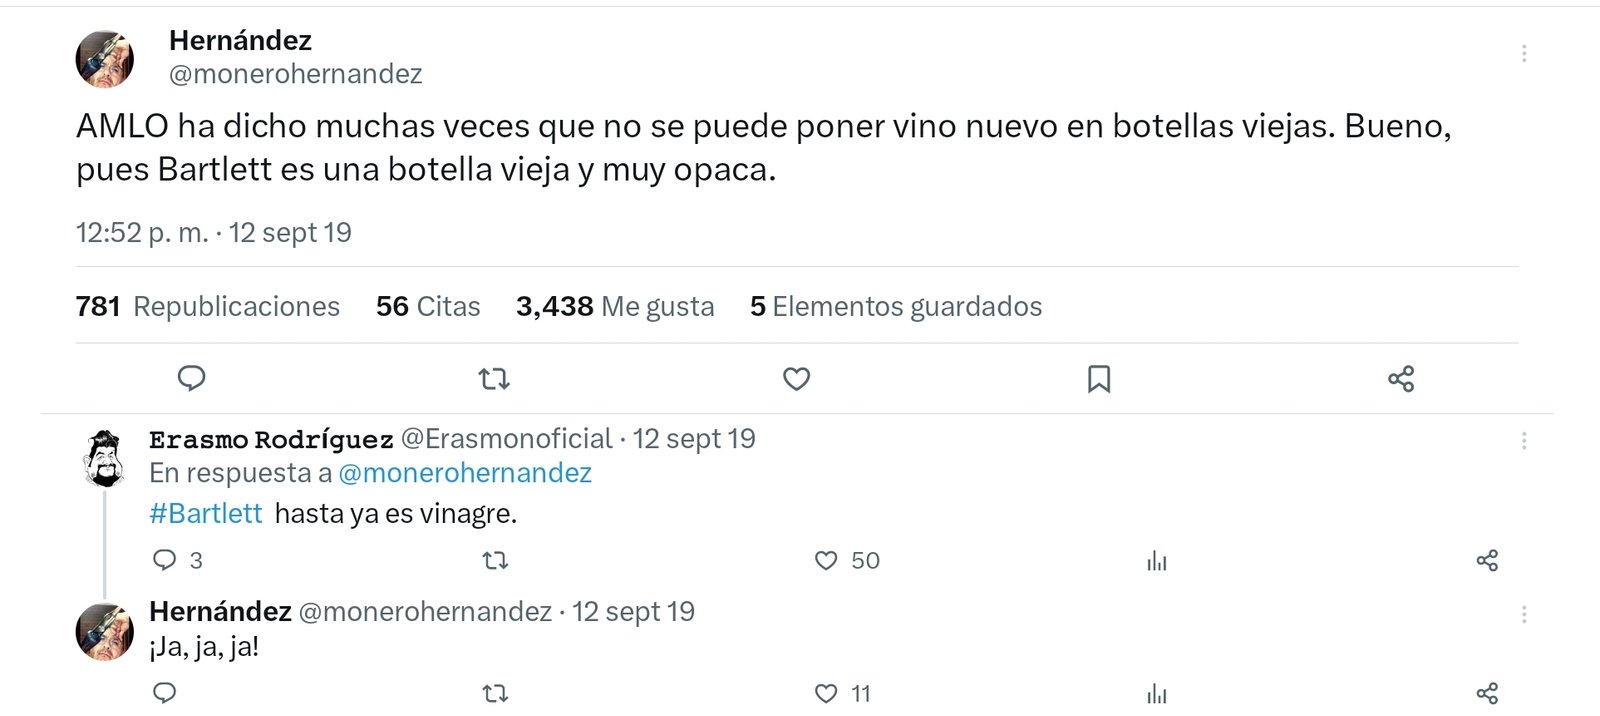Bookmark the main tweet

(x=1098, y=379)
